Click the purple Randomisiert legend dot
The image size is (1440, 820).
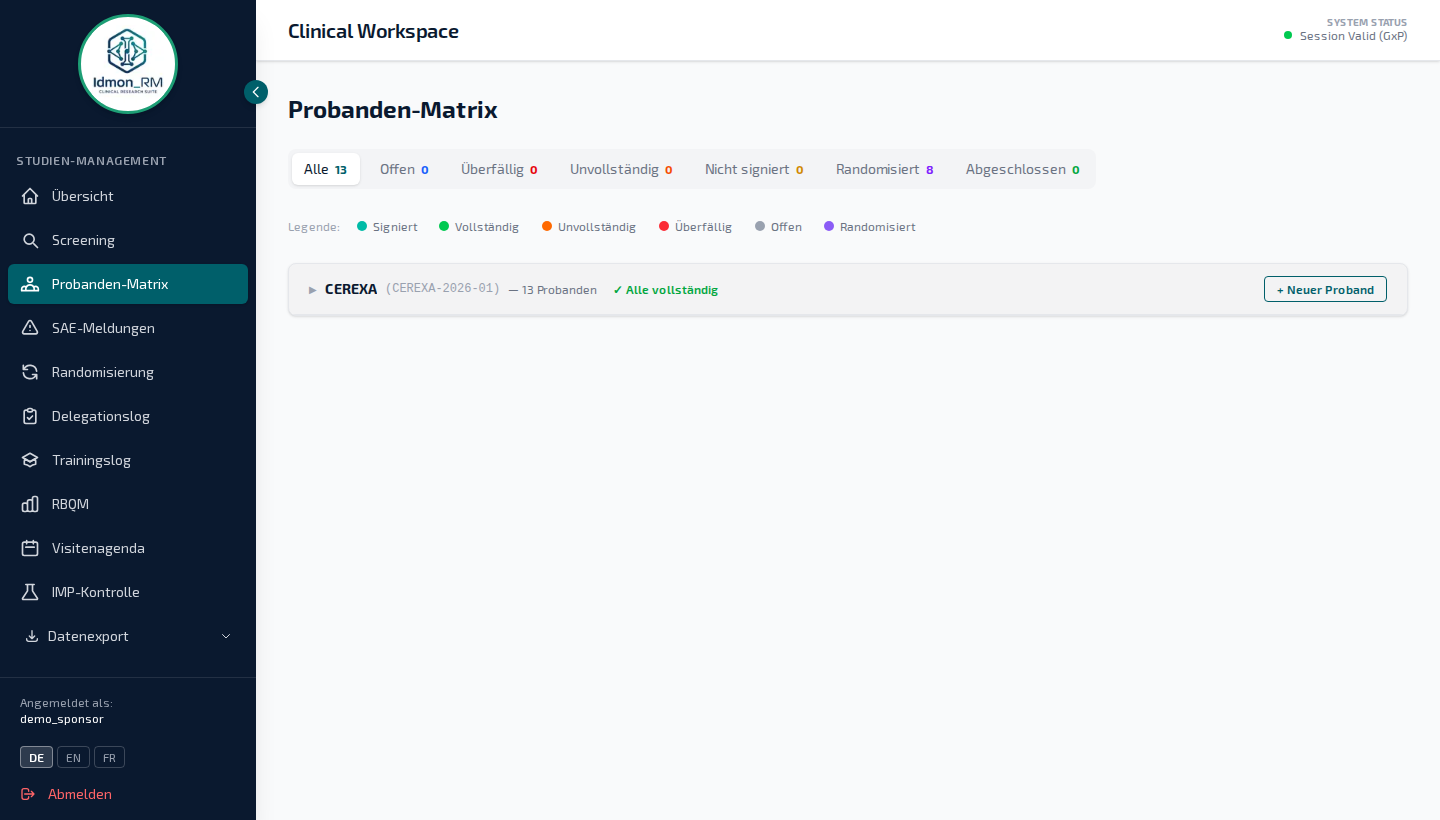click(829, 226)
